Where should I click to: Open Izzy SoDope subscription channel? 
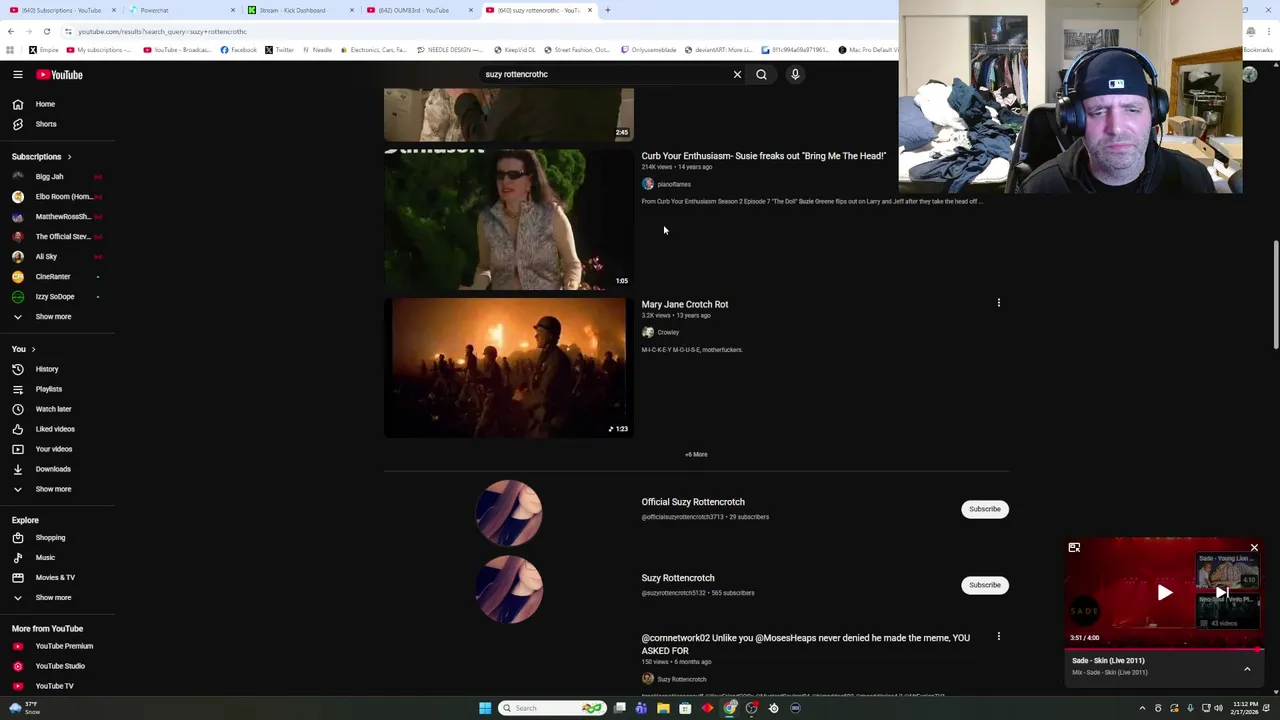pyautogui.click(x=57, y=297)
